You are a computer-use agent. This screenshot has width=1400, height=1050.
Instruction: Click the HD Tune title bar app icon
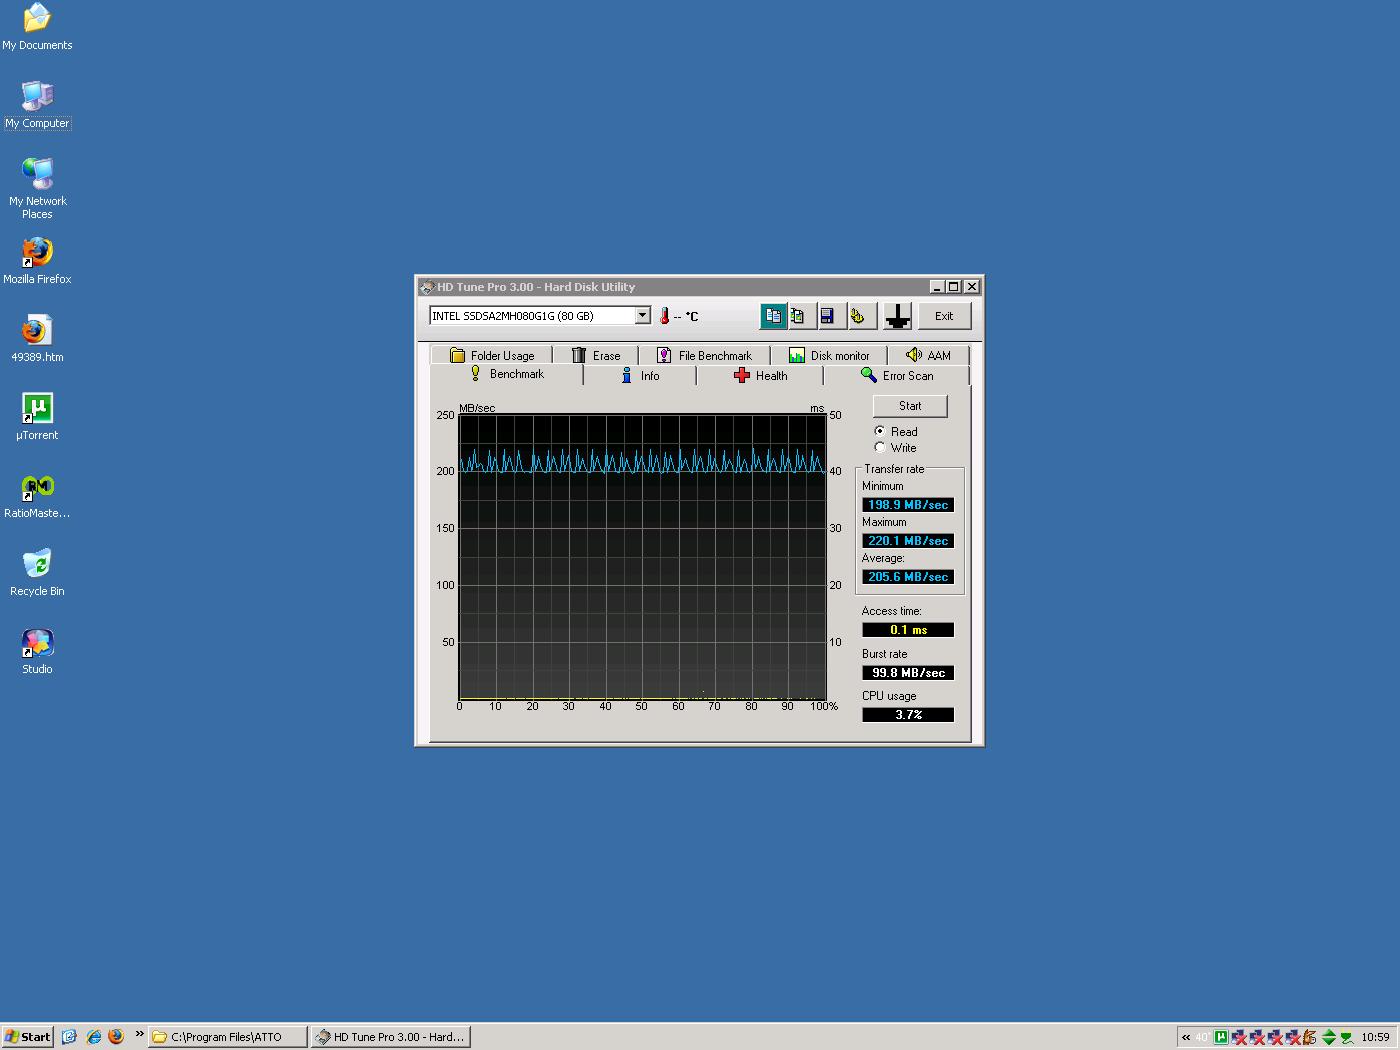pos(427,287)
